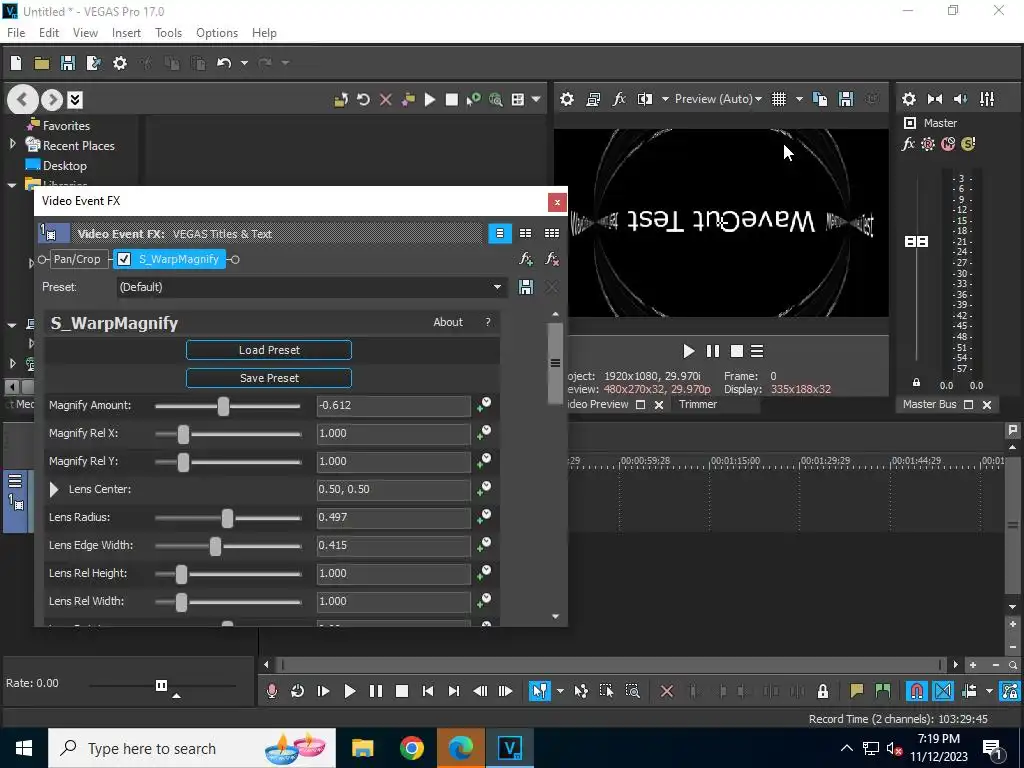Click the Save Preset button

[269, 378]
